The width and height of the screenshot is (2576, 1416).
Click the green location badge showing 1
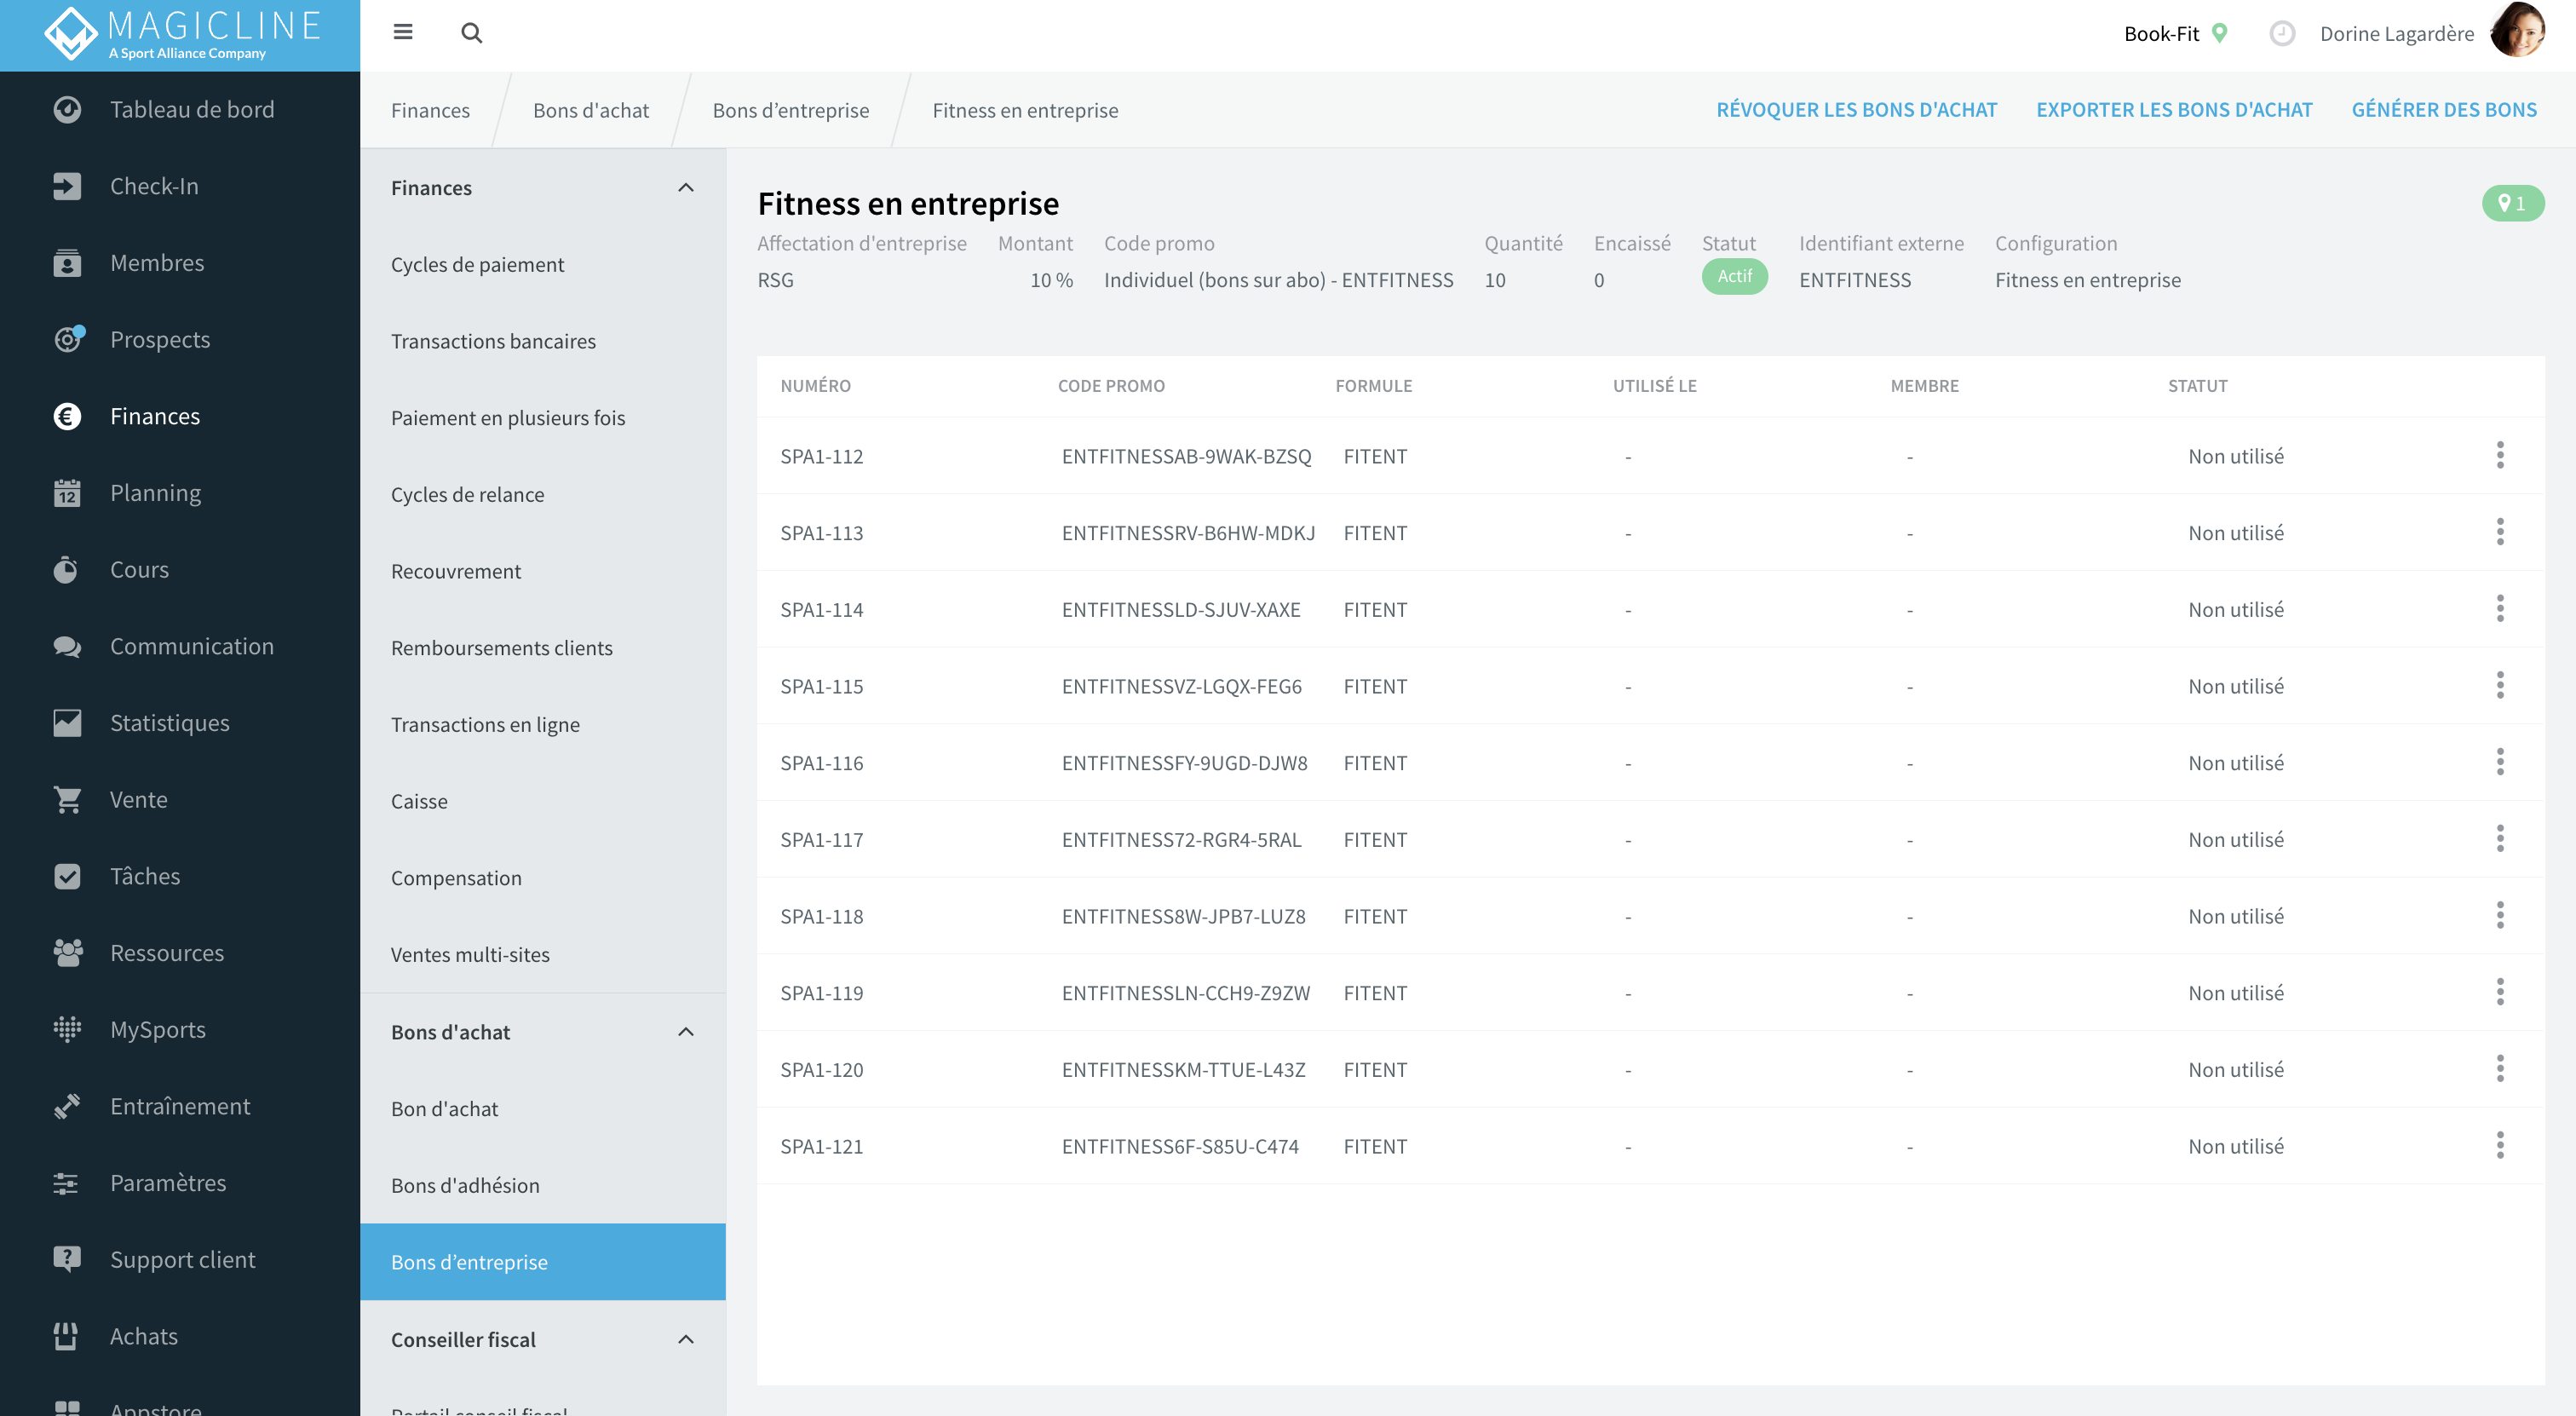pos(2512,203)
